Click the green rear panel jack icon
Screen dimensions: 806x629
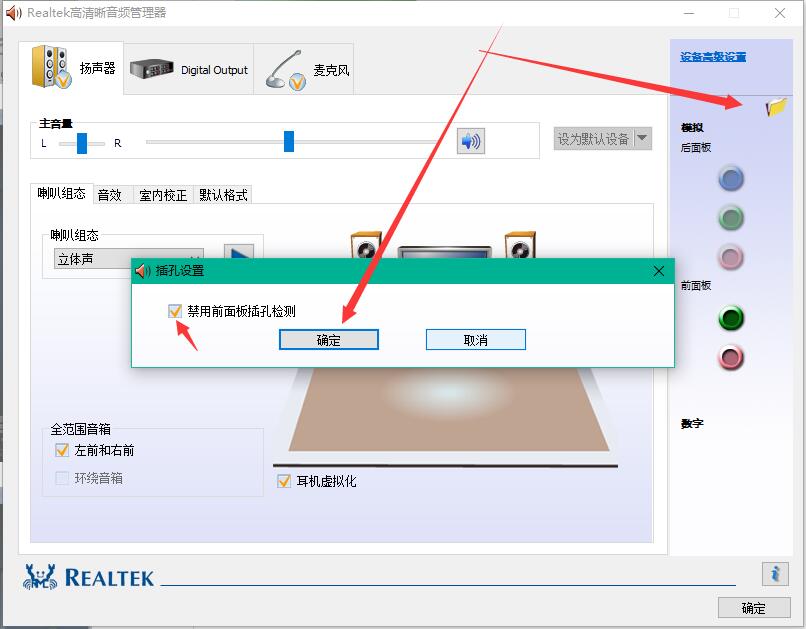pos(731,218)
